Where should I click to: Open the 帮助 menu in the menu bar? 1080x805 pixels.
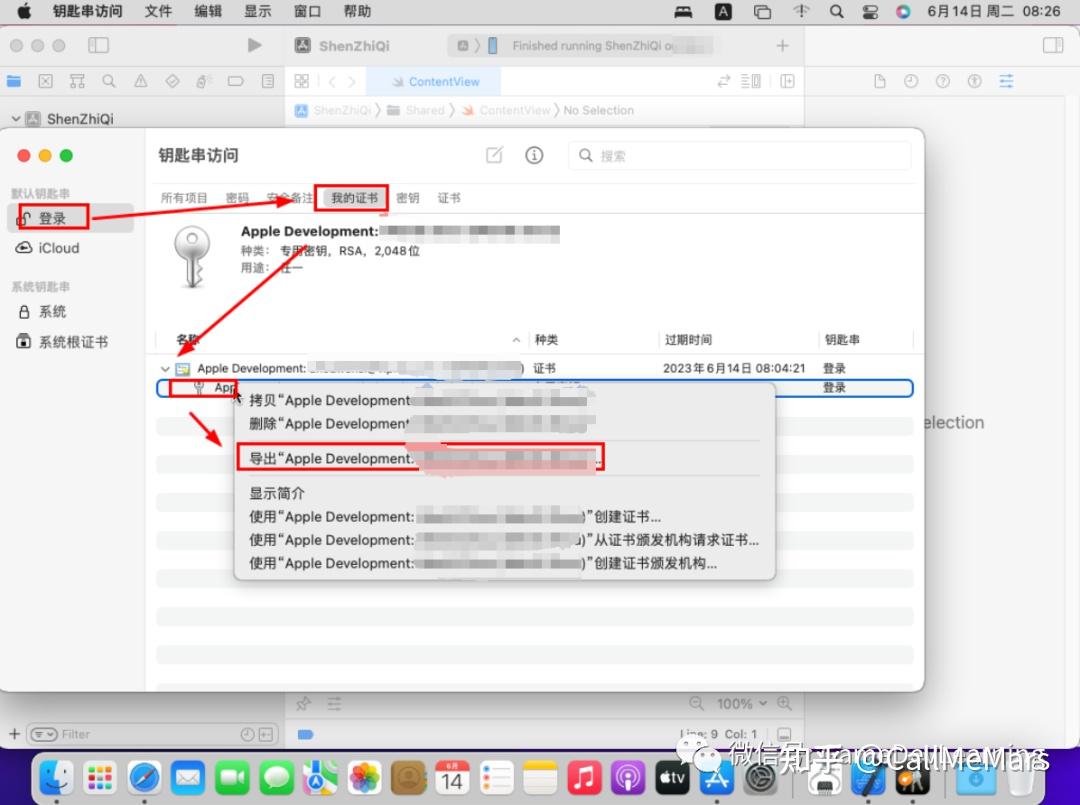[357, 11]
